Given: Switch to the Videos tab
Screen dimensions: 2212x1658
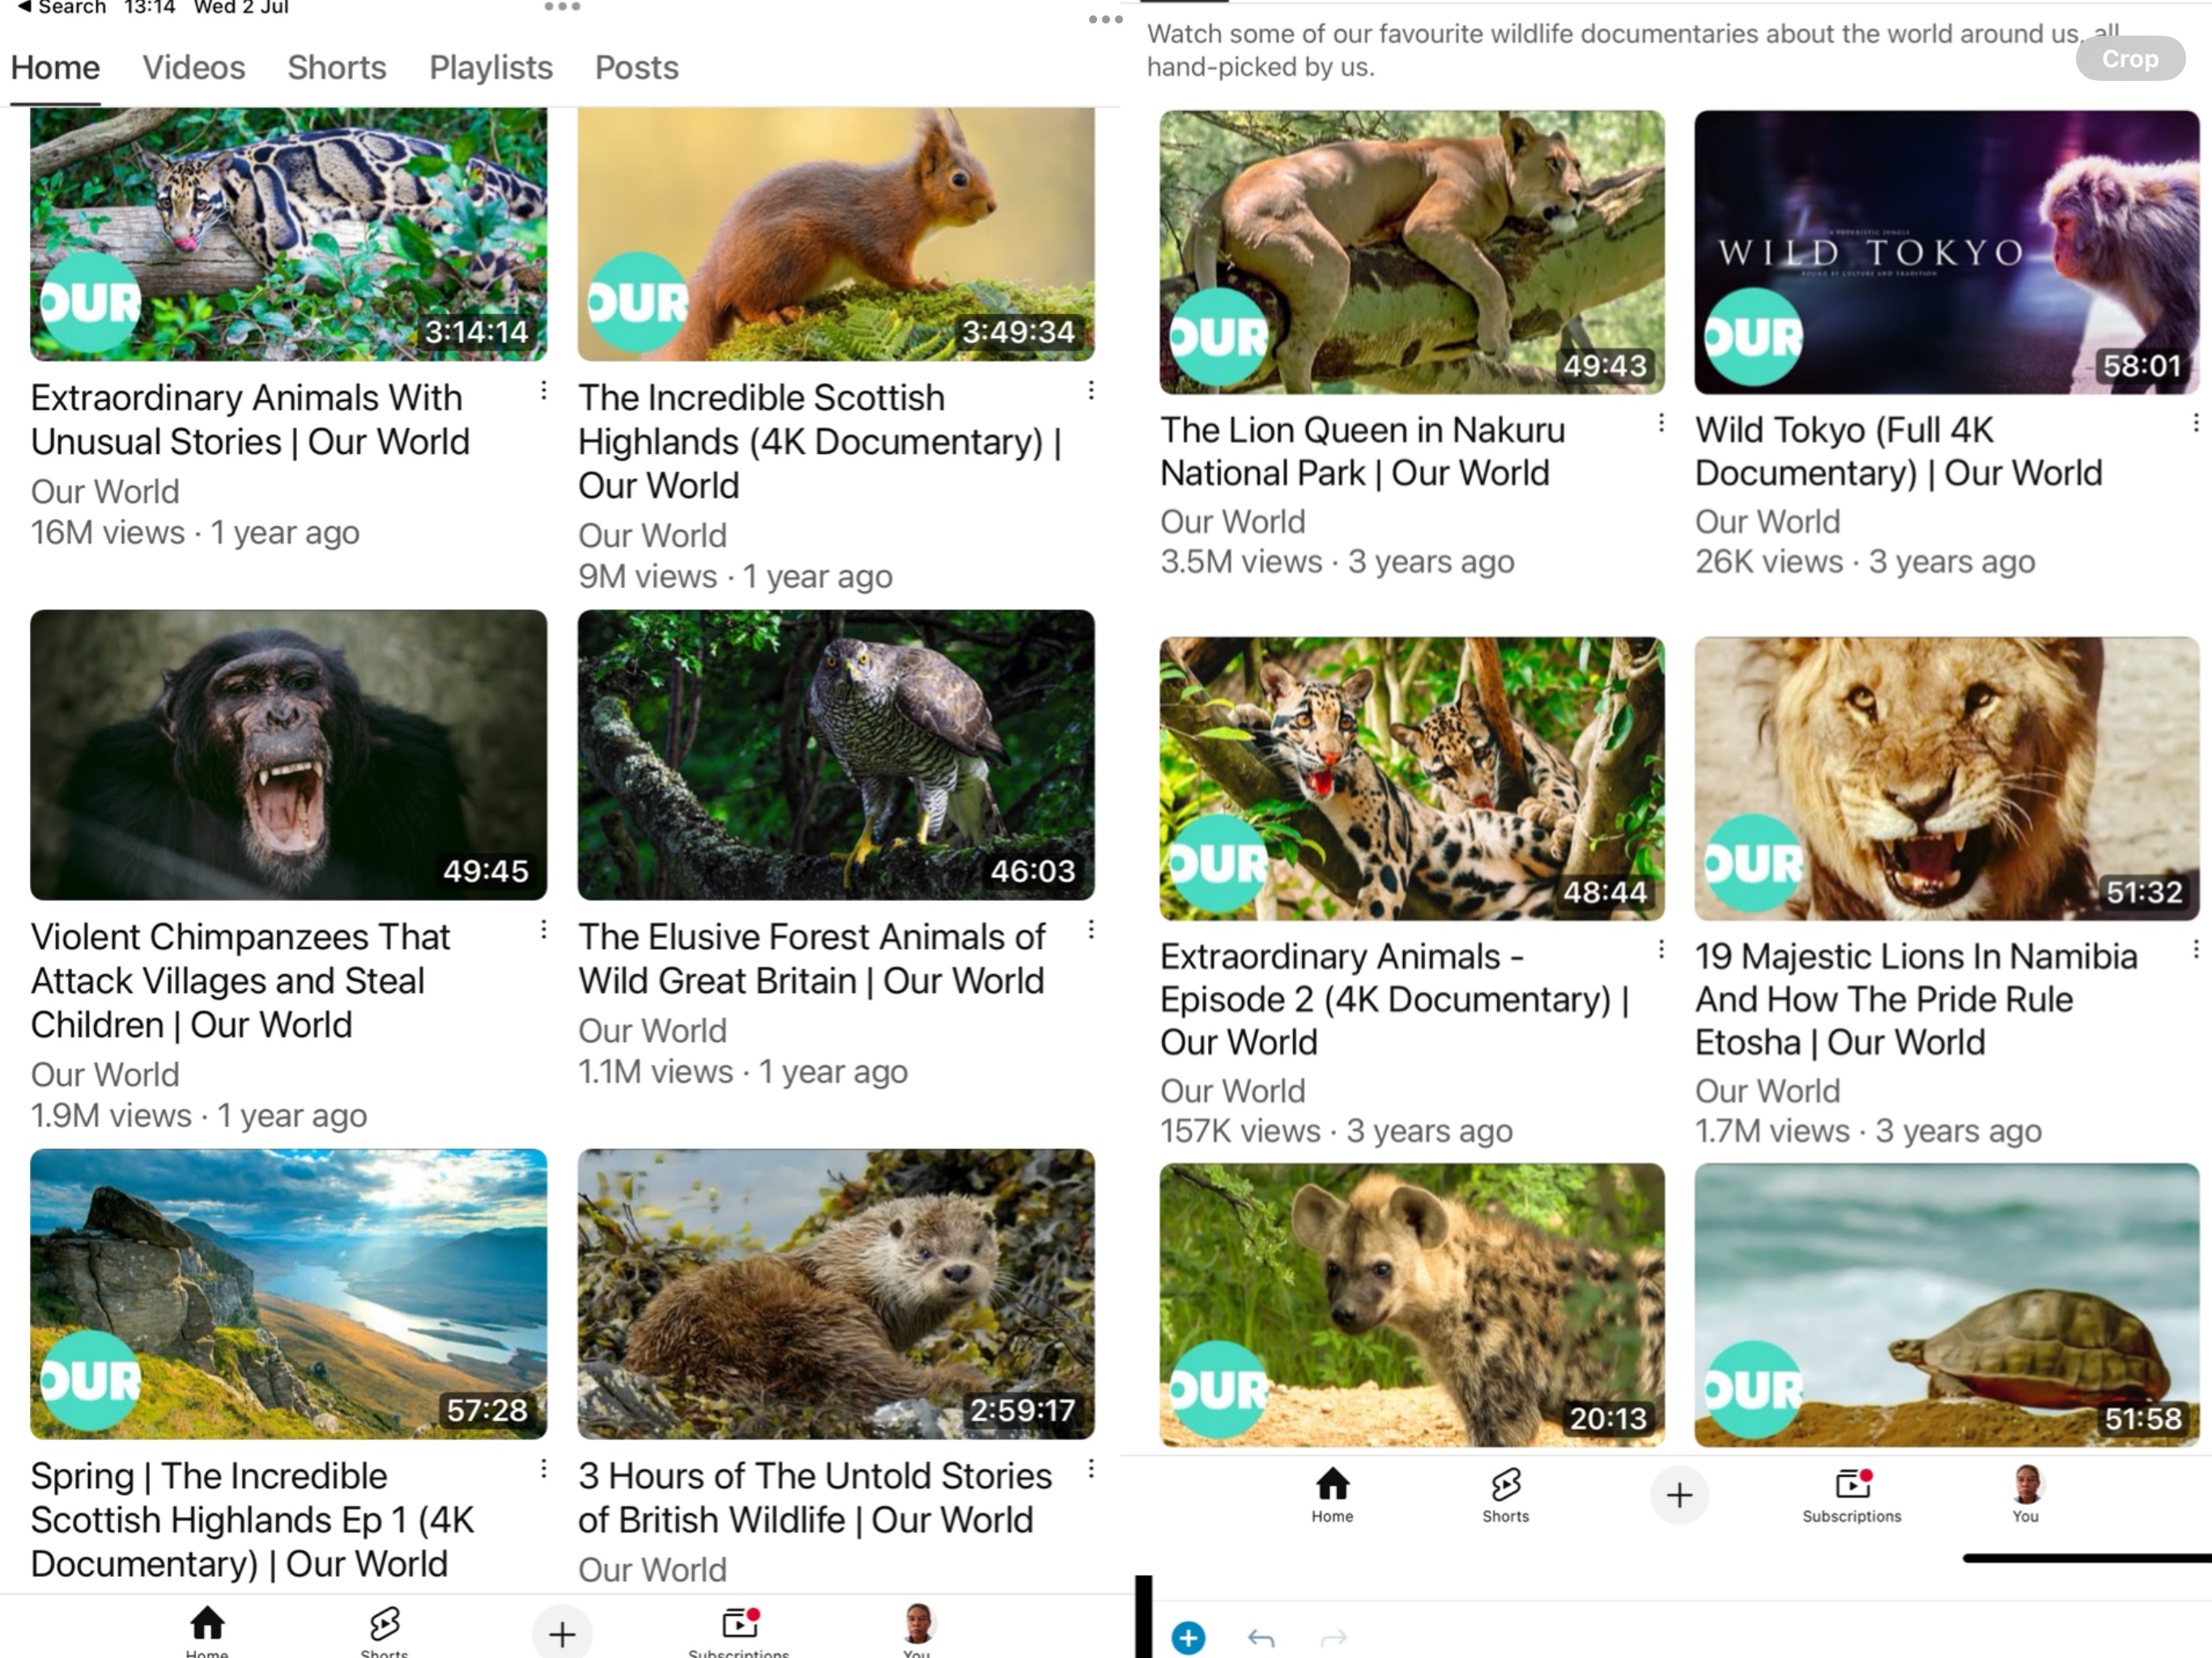Looking at the screenshot, I should click(x=194, y=68).
